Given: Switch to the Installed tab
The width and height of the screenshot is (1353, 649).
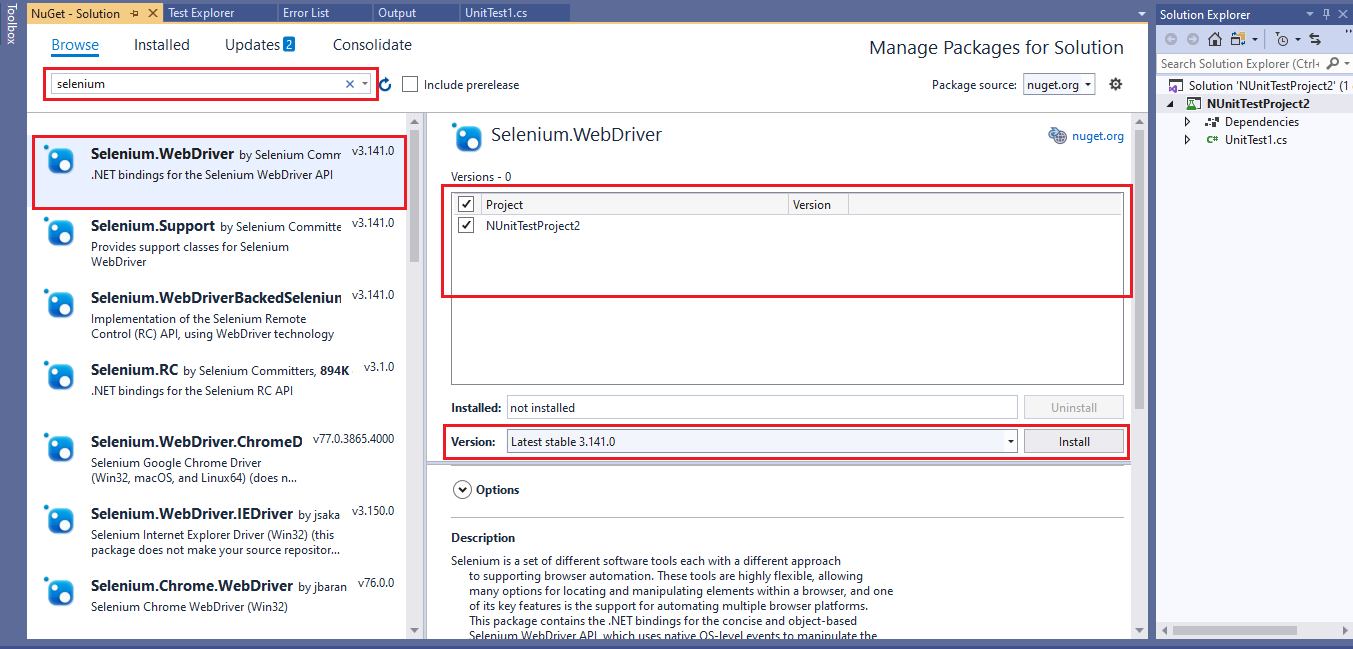Looking at the screenshot, I should pos(162,45).
